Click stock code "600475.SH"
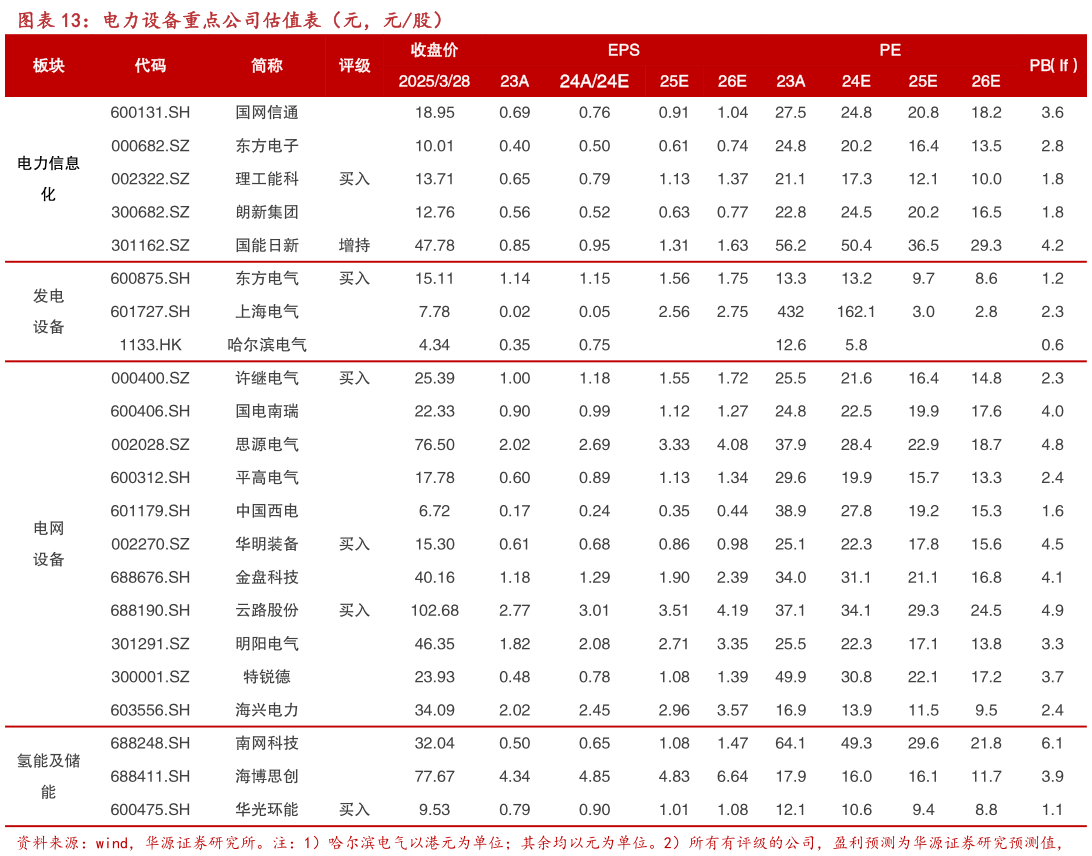Screen dimensions: 1092x856 click(150, 810)
